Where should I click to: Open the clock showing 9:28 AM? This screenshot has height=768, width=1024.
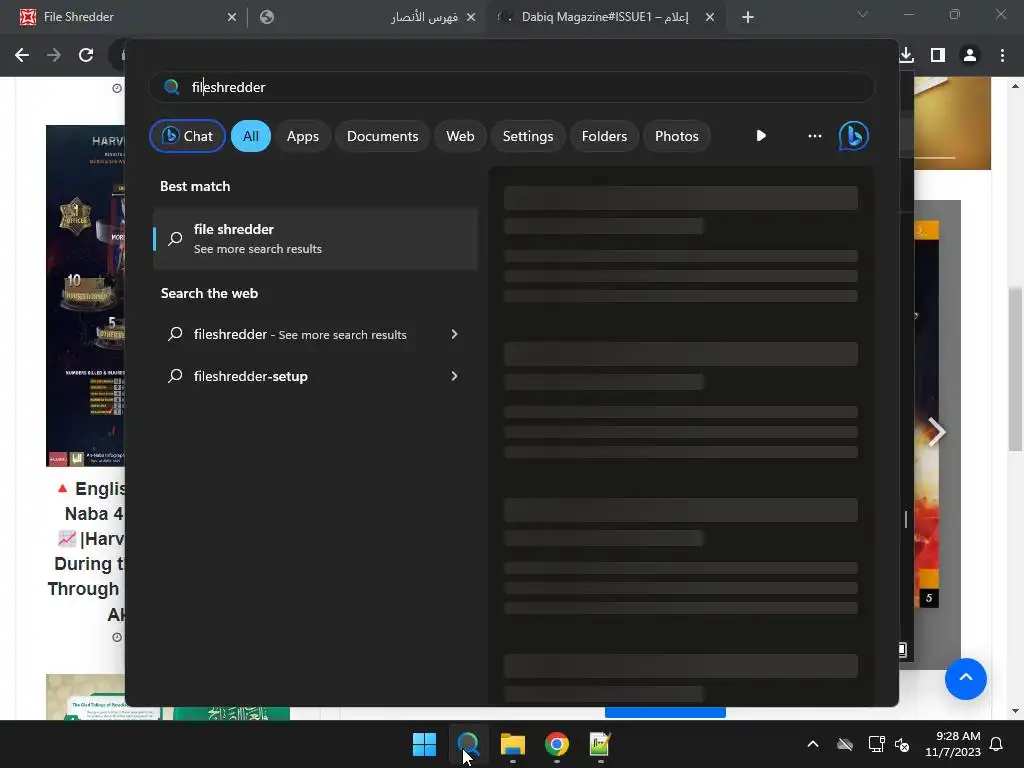pyautogui.click(x=953, y=744)
